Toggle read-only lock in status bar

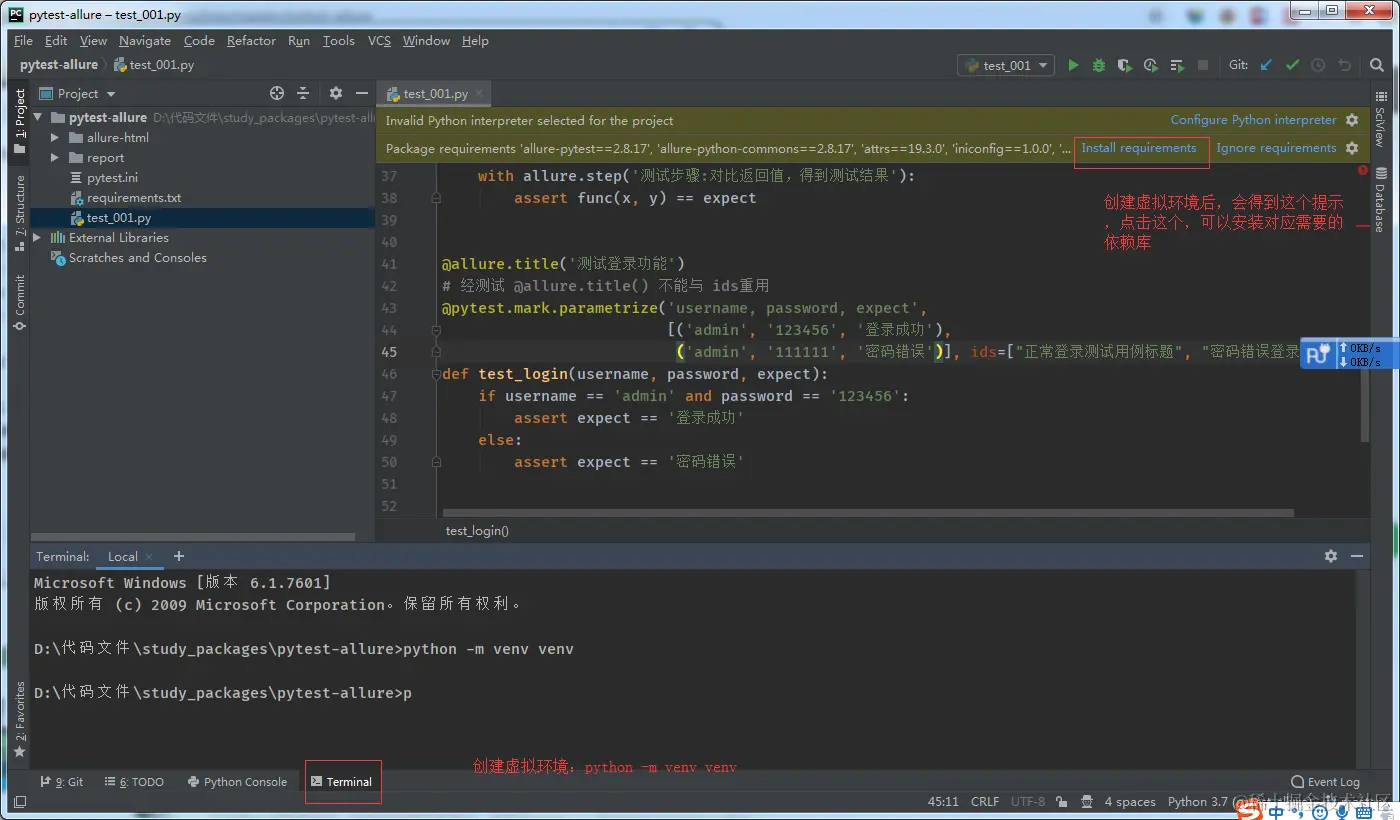(1062, 801)
